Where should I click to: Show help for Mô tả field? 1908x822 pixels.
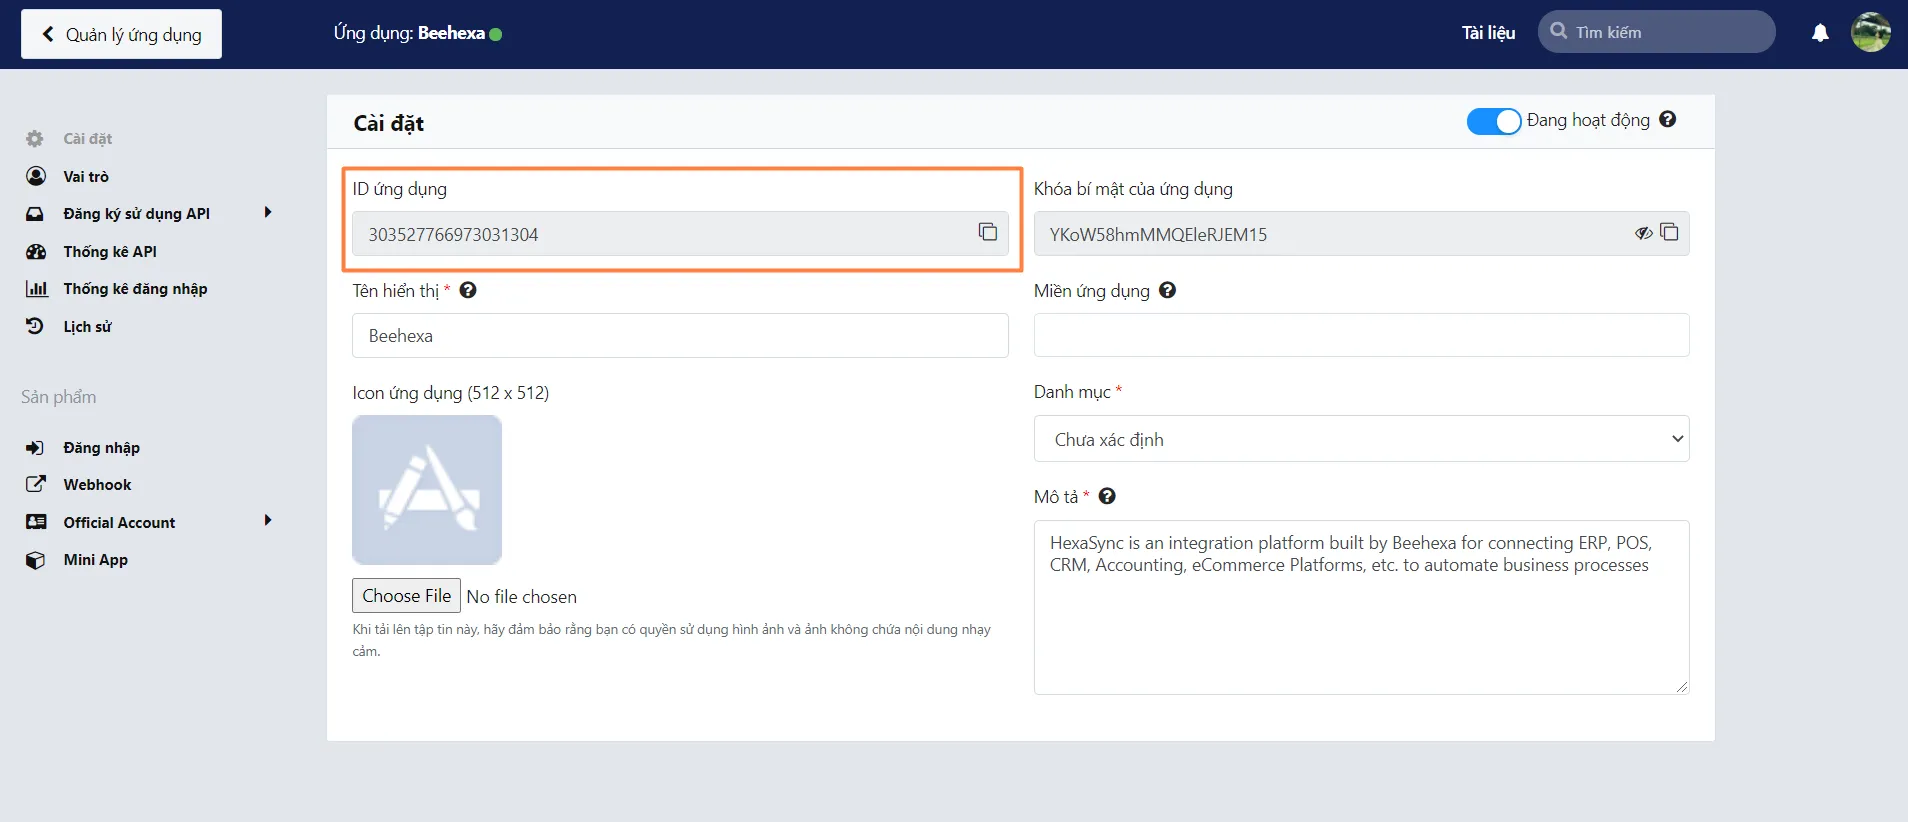tap(1107, 496)
